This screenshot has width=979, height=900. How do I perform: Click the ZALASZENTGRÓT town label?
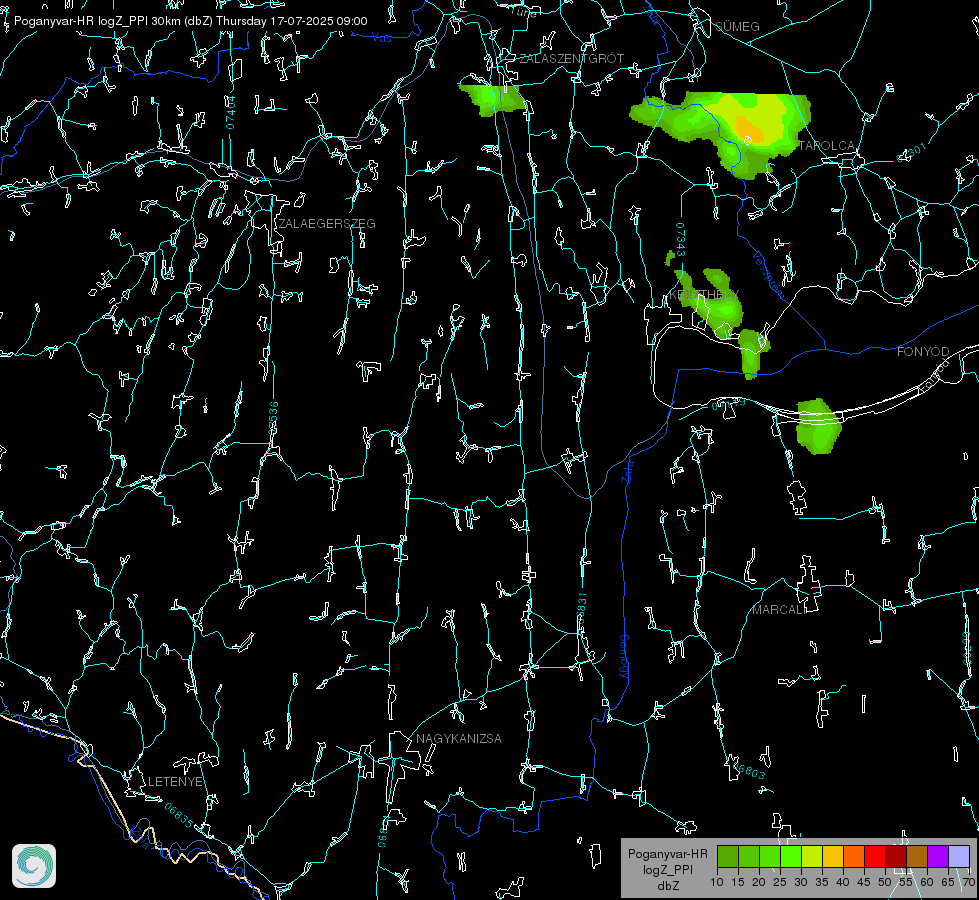click(x=572, y=59)
